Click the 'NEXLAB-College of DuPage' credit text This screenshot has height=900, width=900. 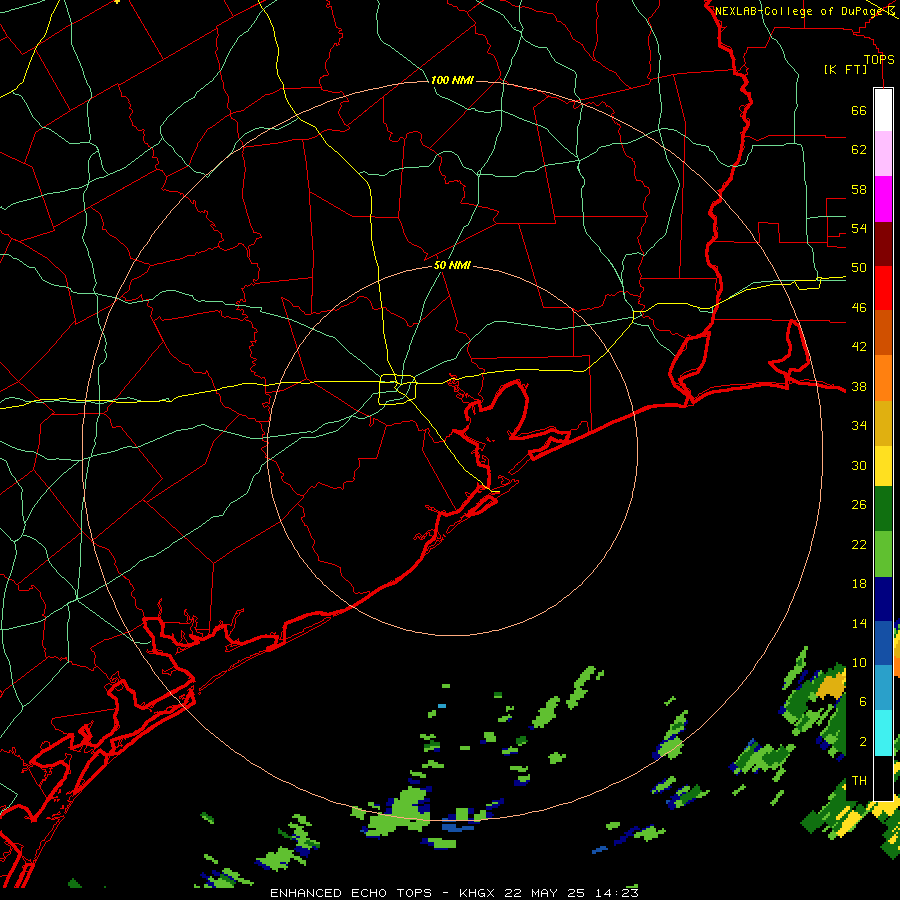(x=798, y=10)
